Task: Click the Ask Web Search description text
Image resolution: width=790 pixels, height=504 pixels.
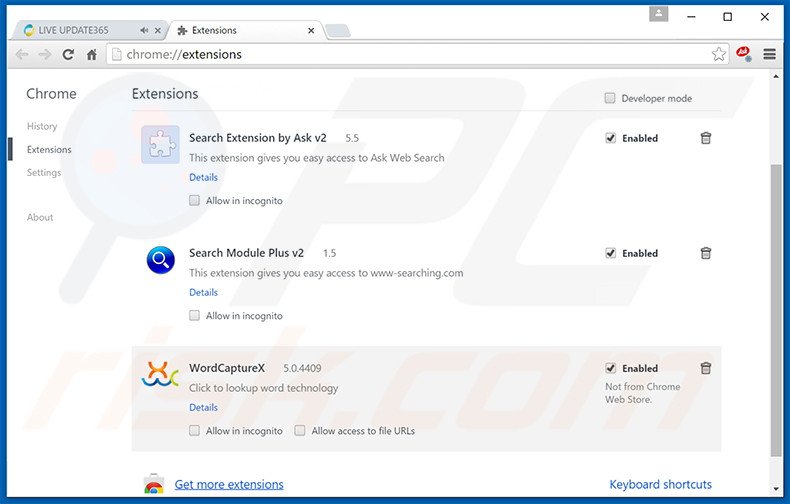Action: tap(317, 158)
